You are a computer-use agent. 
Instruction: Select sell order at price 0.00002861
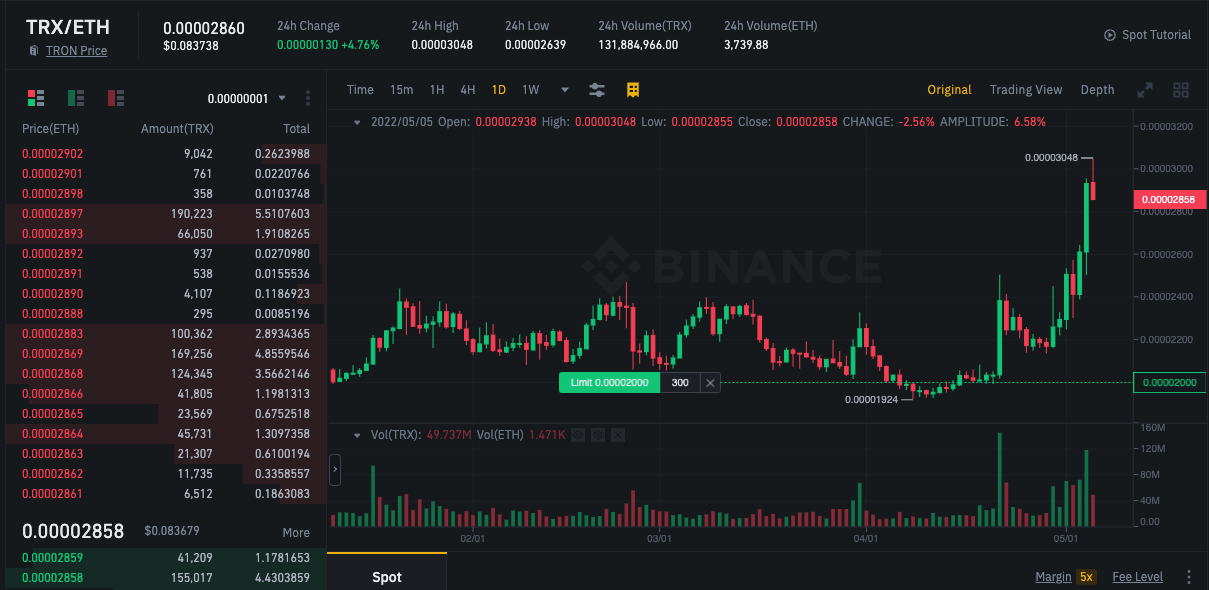click(x=165, y=494)
